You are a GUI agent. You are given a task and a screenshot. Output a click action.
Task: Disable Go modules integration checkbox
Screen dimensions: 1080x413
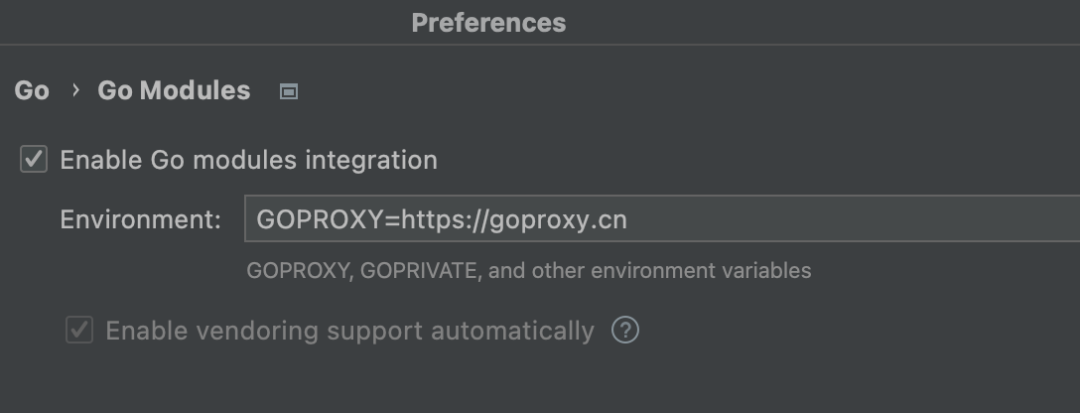click(34, 159)
